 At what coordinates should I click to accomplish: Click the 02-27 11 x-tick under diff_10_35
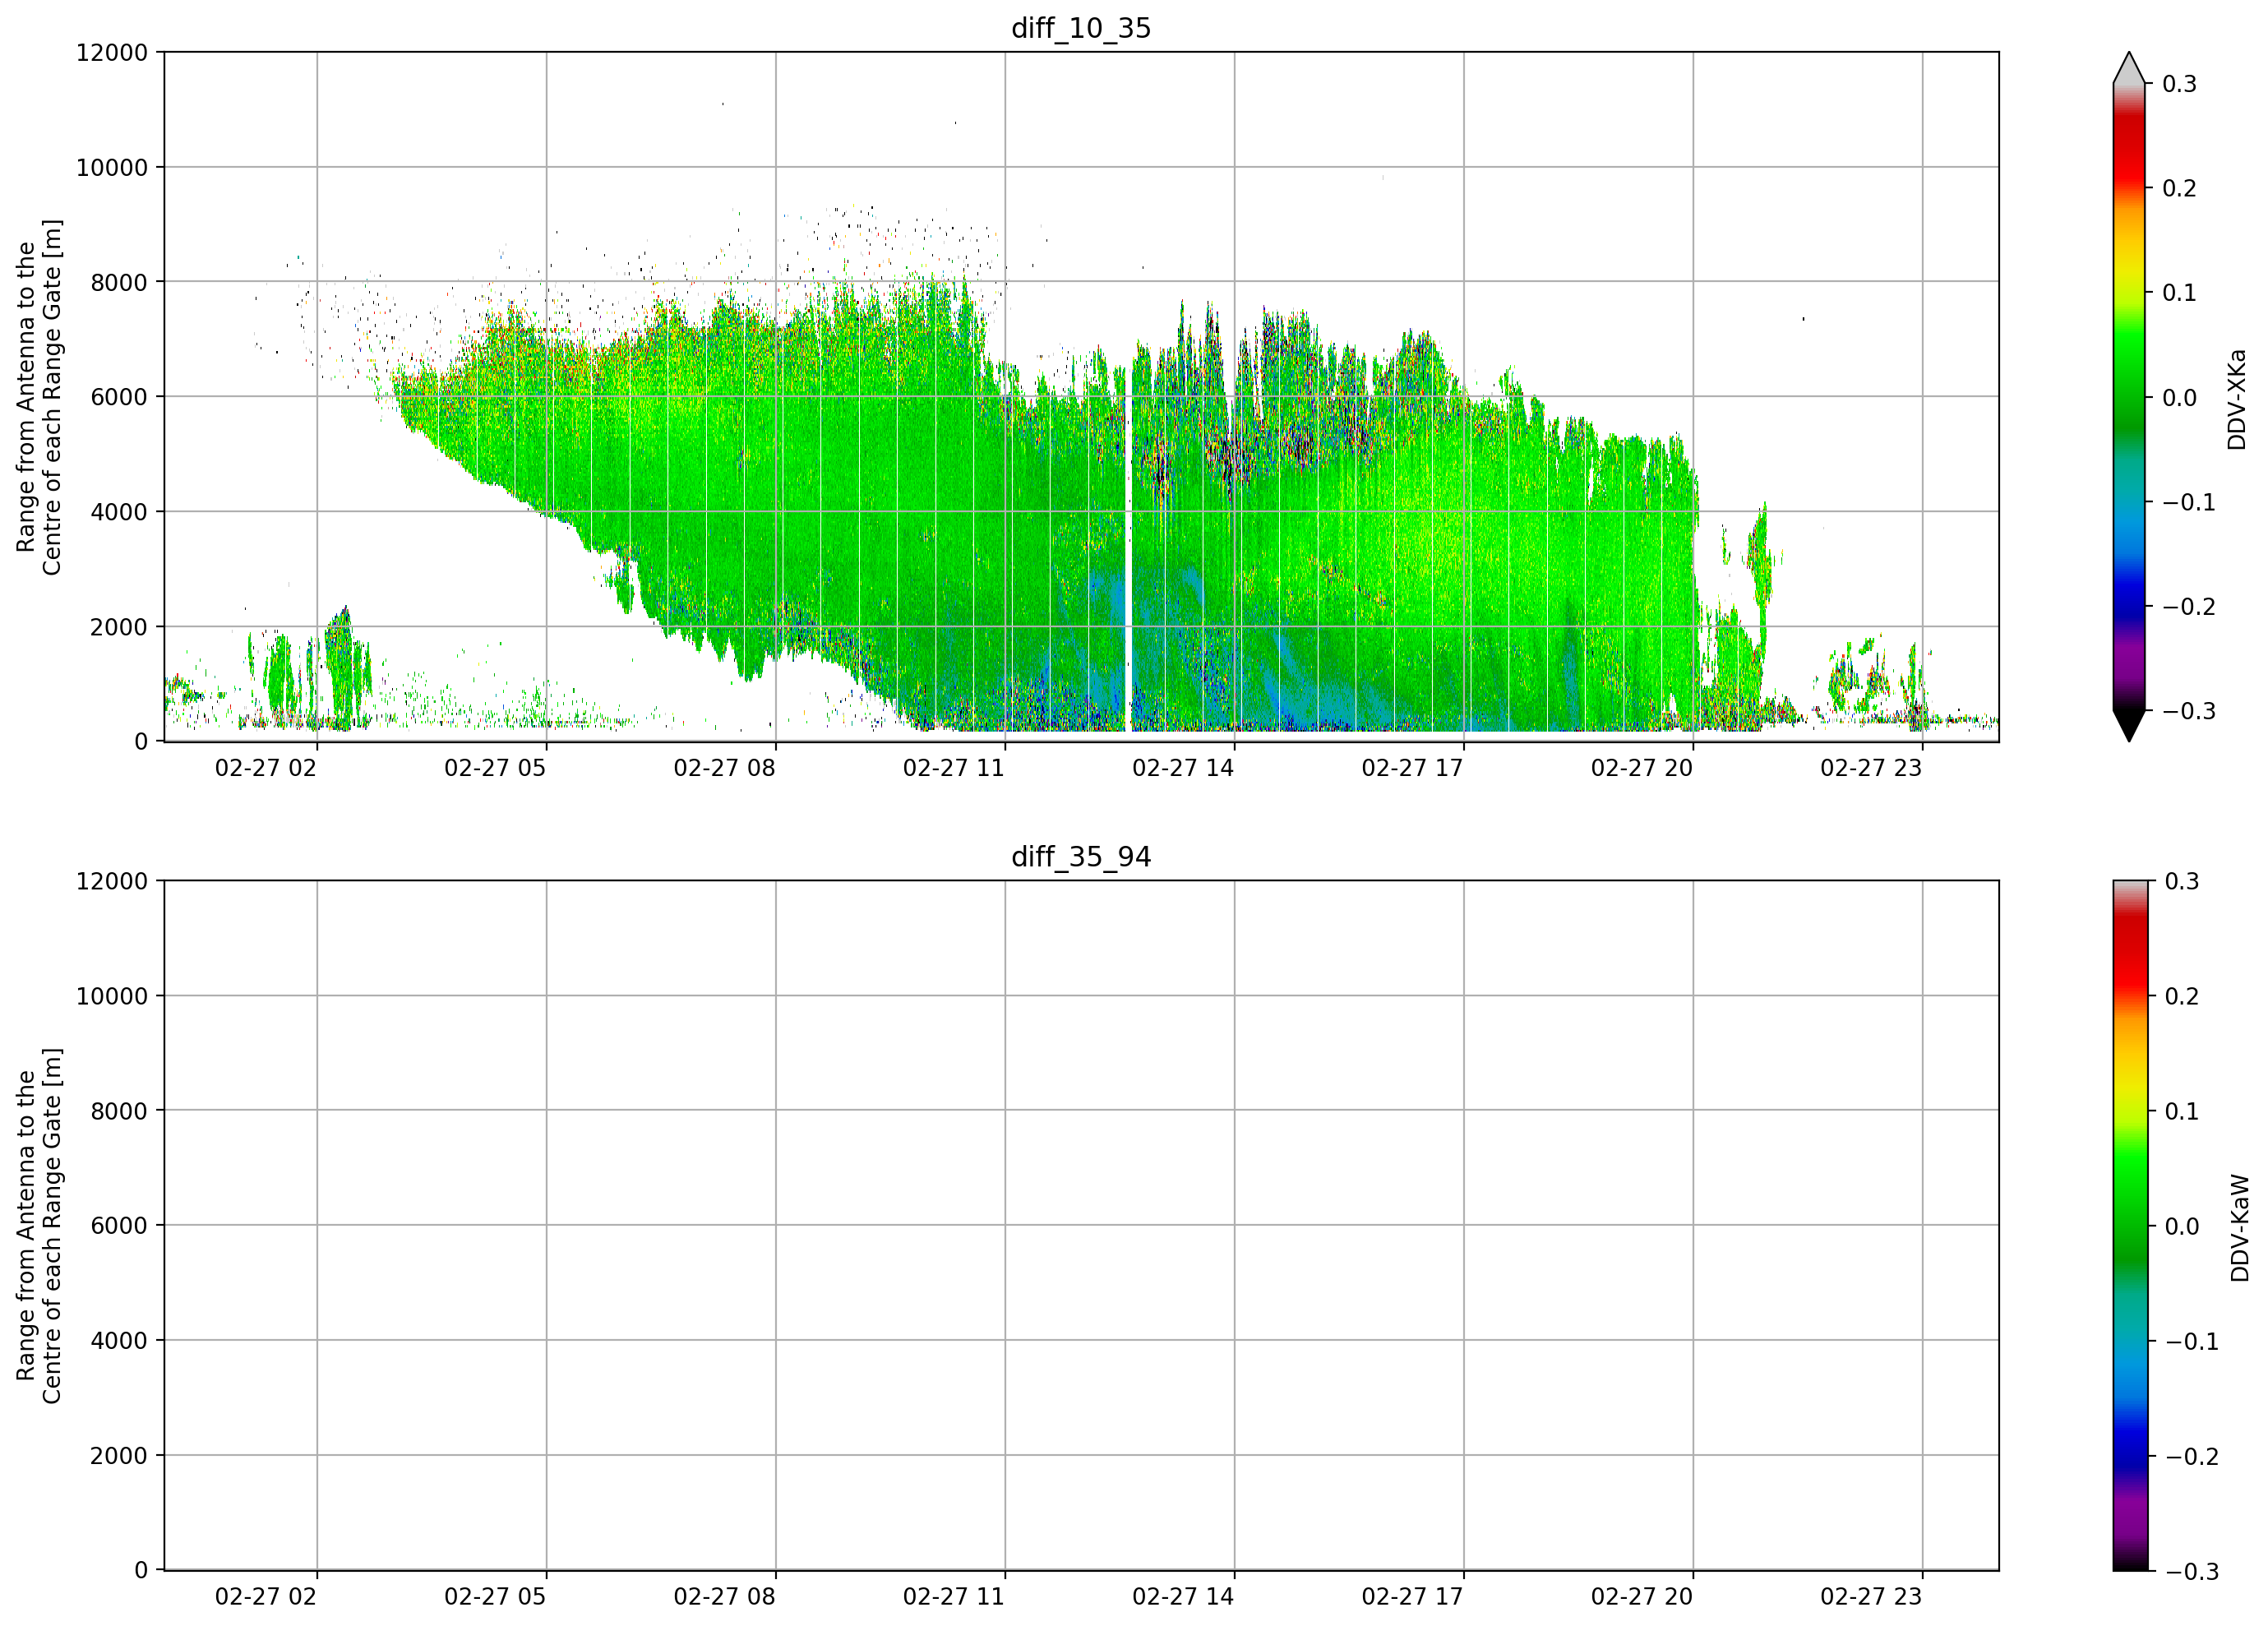click(954, 768)
